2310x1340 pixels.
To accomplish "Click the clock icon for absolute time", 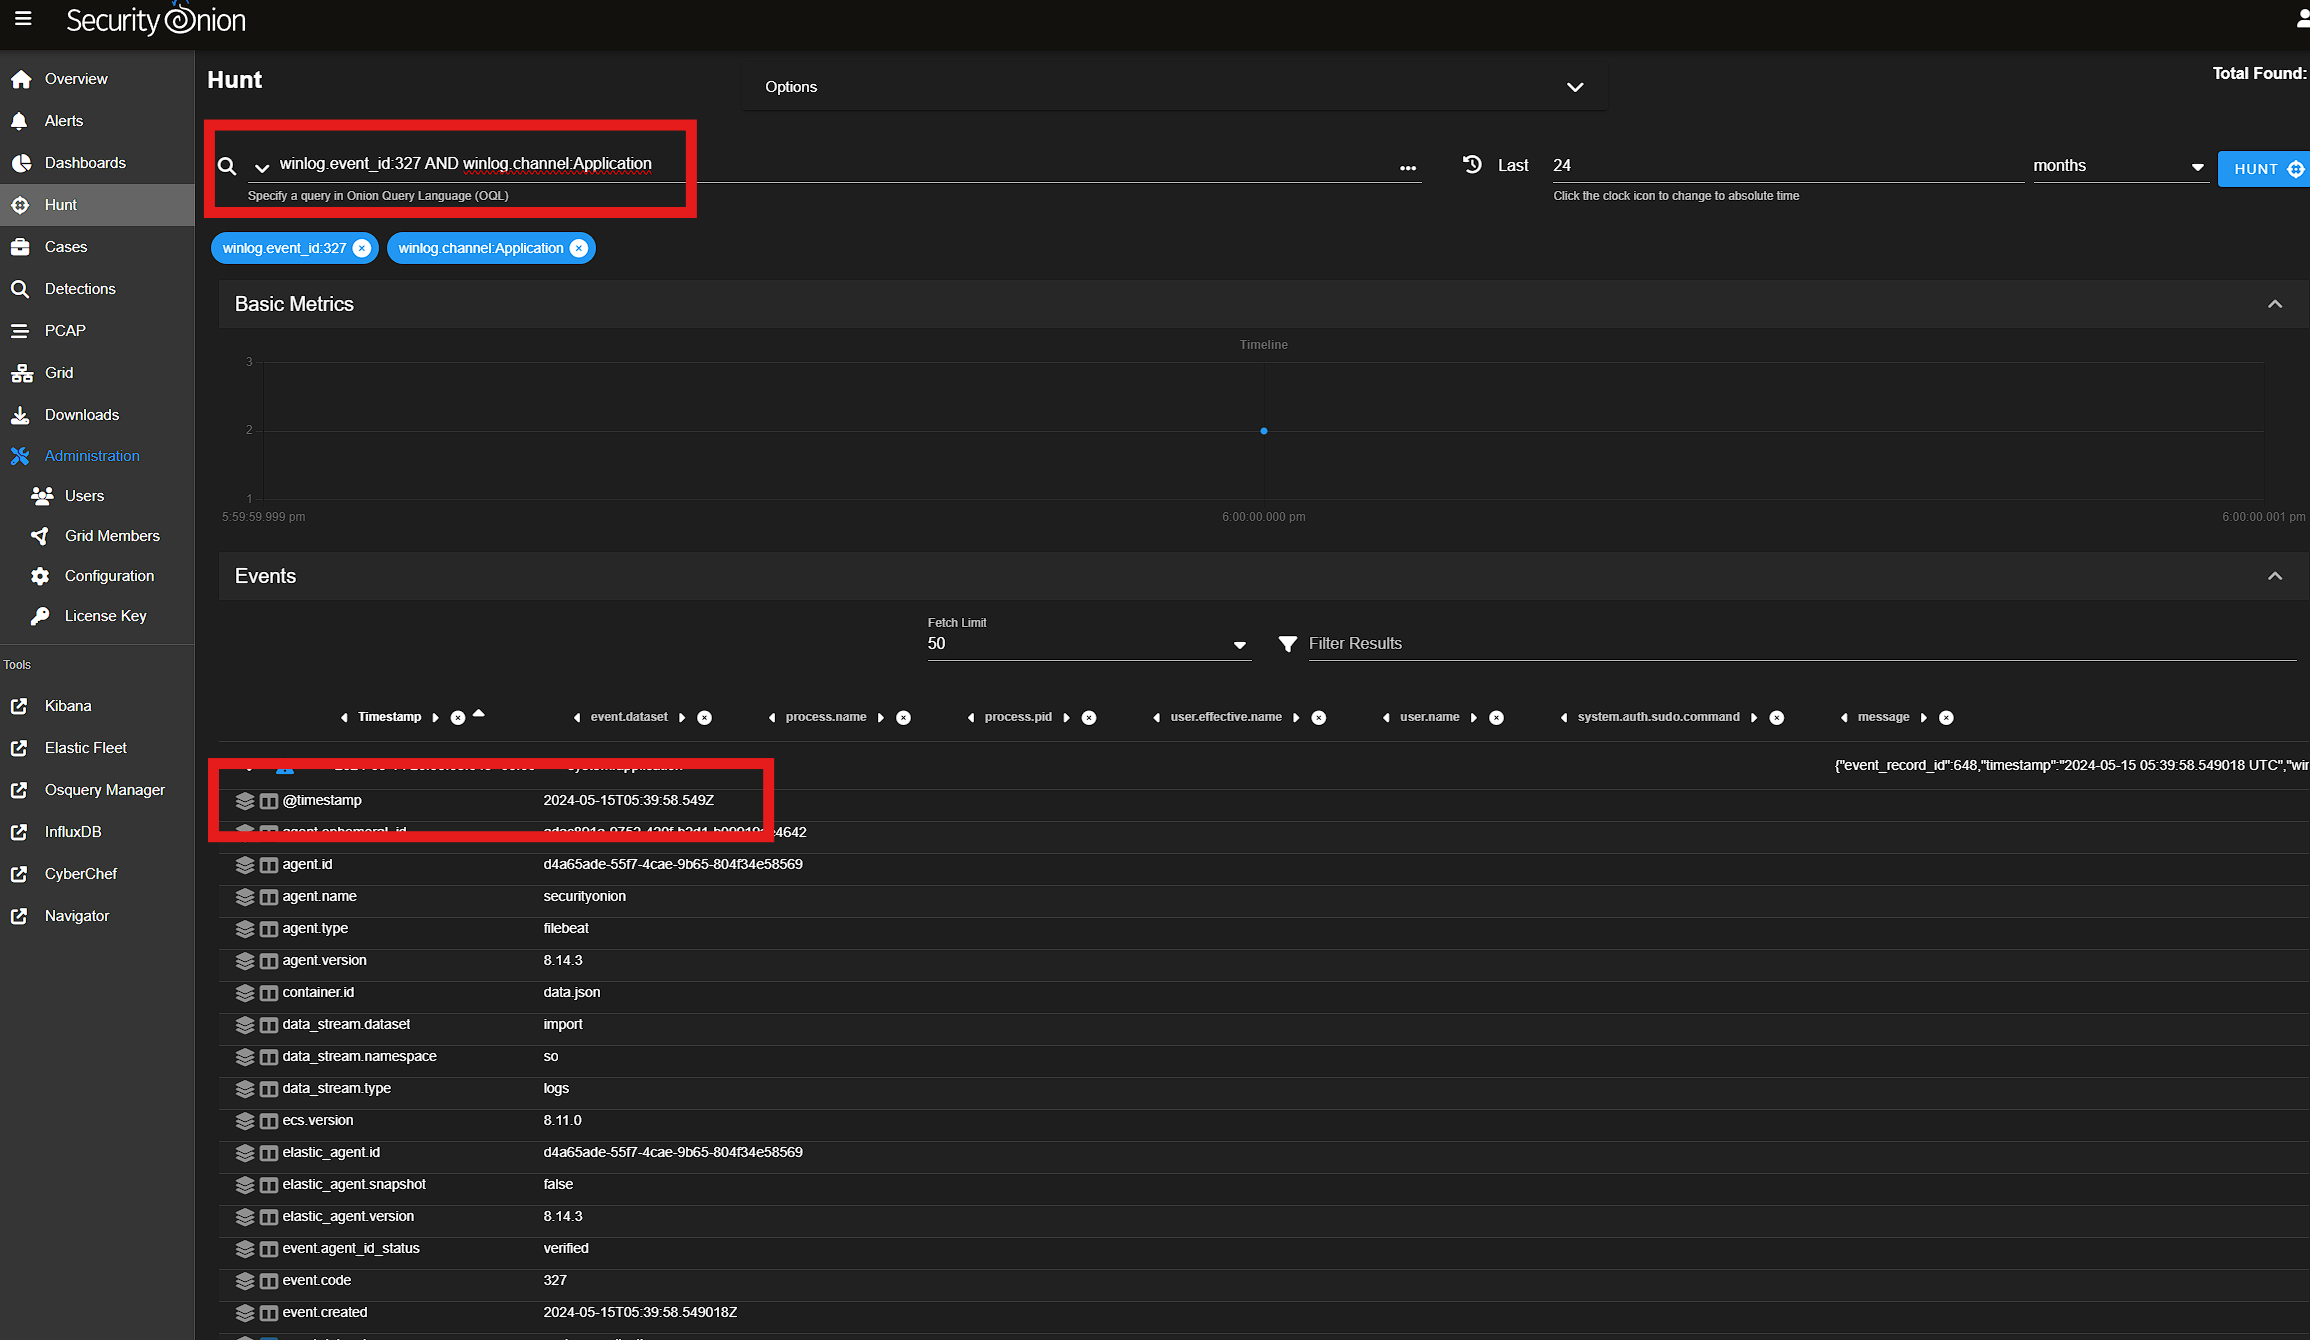I will 1472,165.
